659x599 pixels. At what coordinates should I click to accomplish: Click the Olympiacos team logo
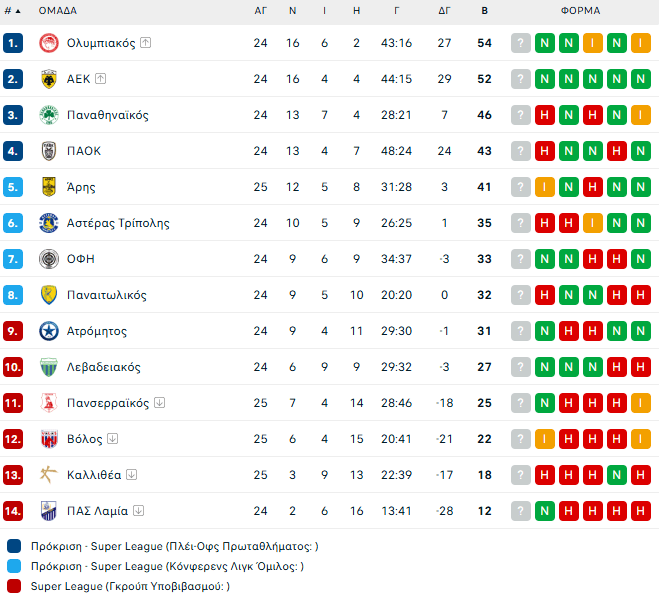point(48,43)
